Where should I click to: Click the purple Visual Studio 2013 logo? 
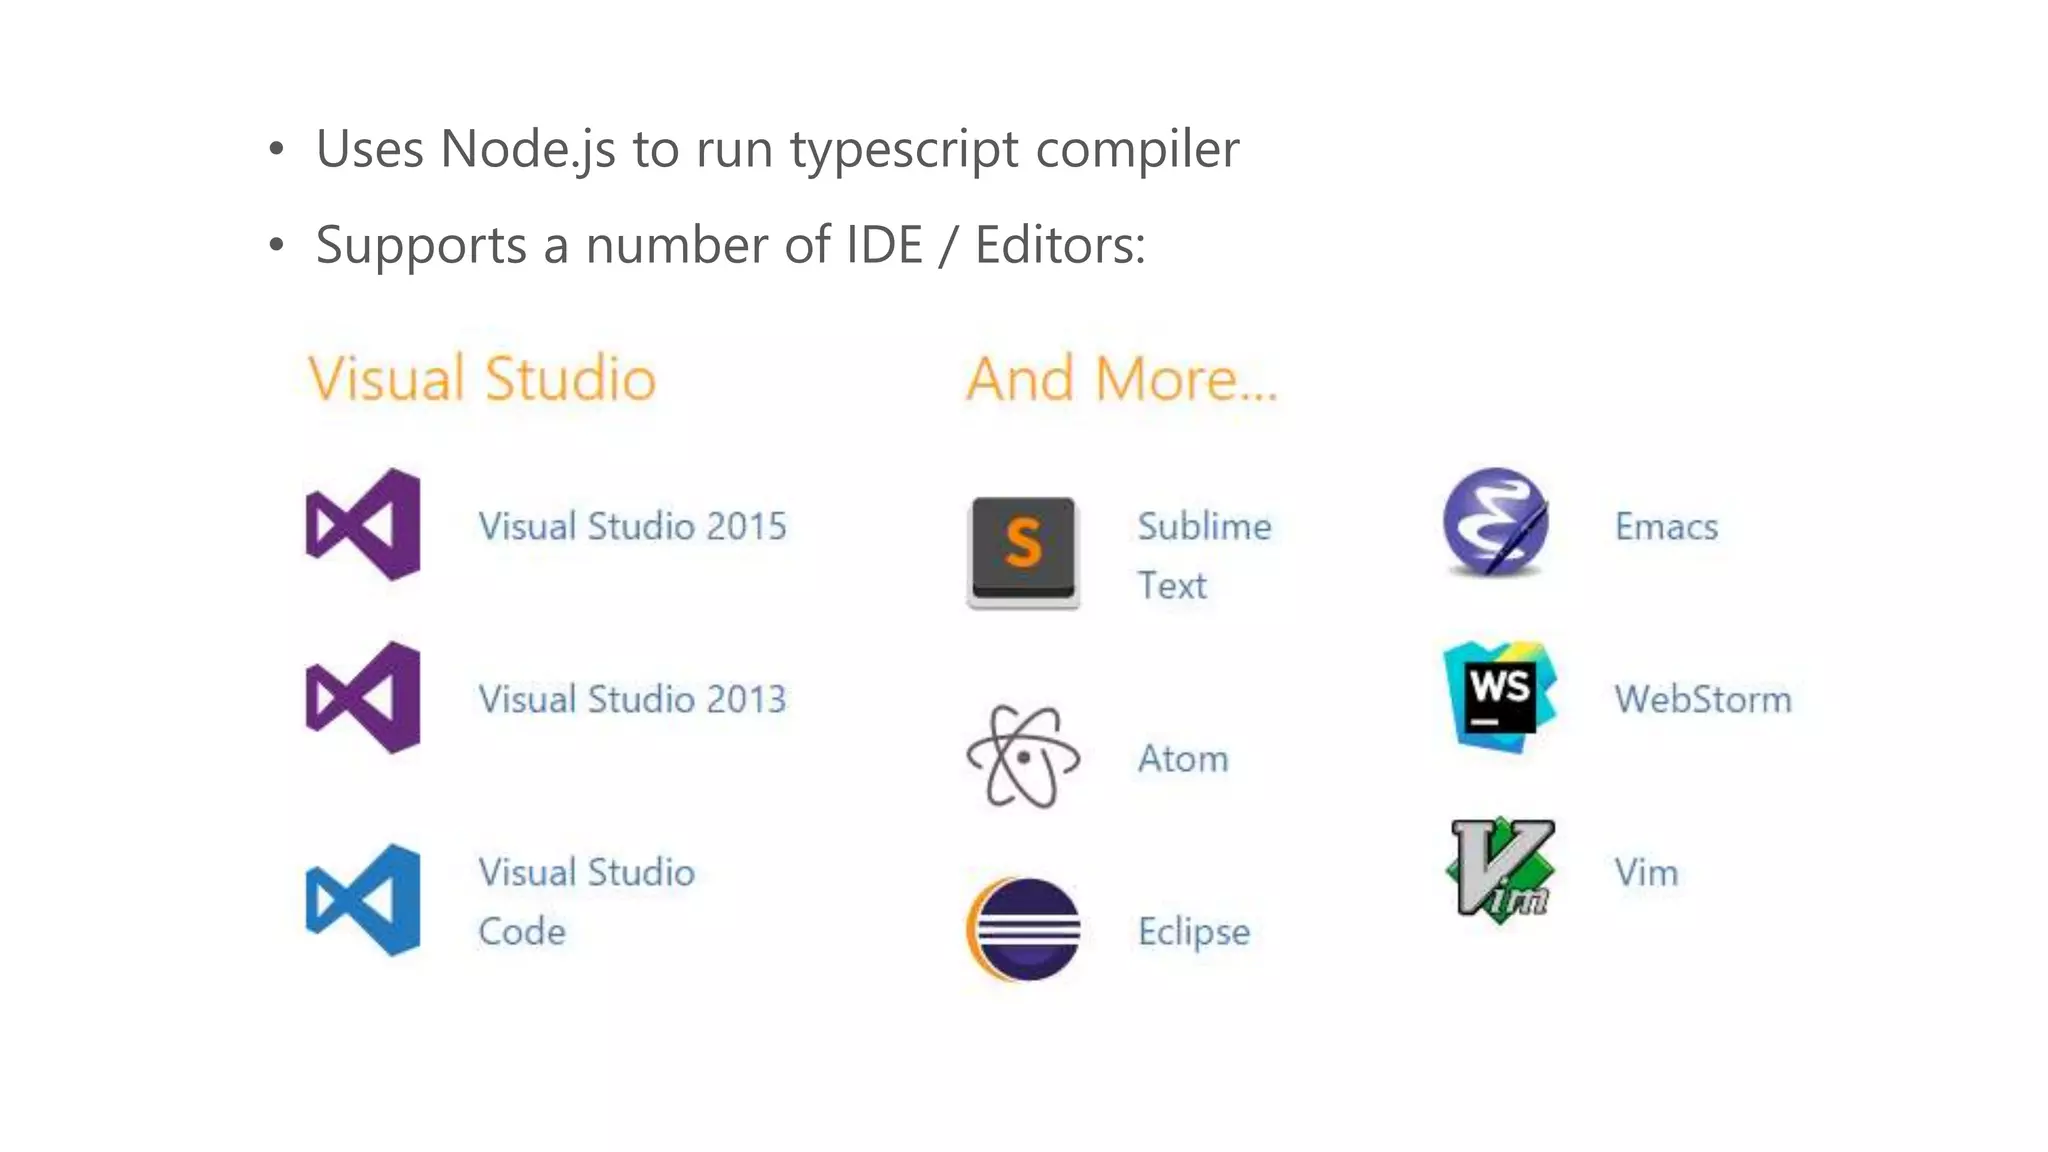pos(363,697)
